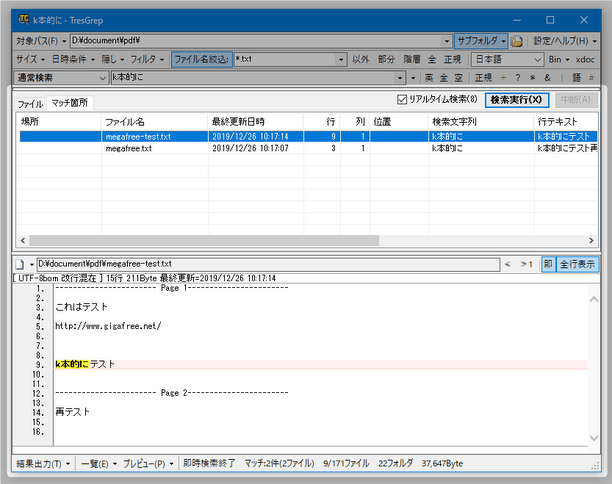Click マッチ:2件(2ファイル) status text
This screenshot has width=612, height=484.
coord(279,464)
